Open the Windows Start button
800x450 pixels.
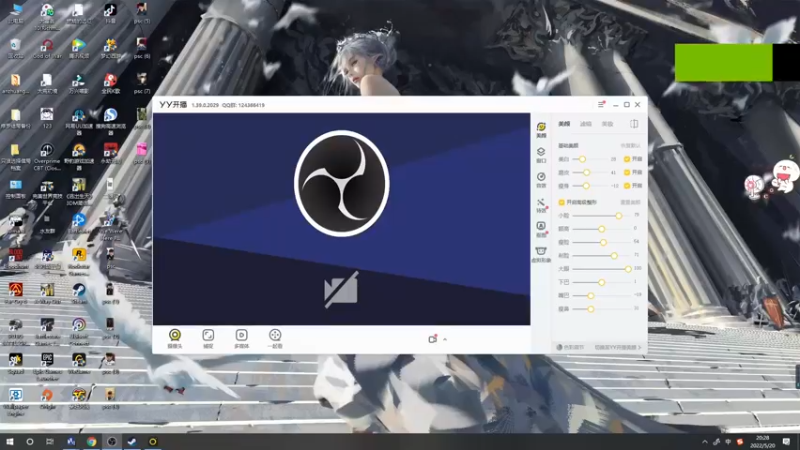click(10, 442)
